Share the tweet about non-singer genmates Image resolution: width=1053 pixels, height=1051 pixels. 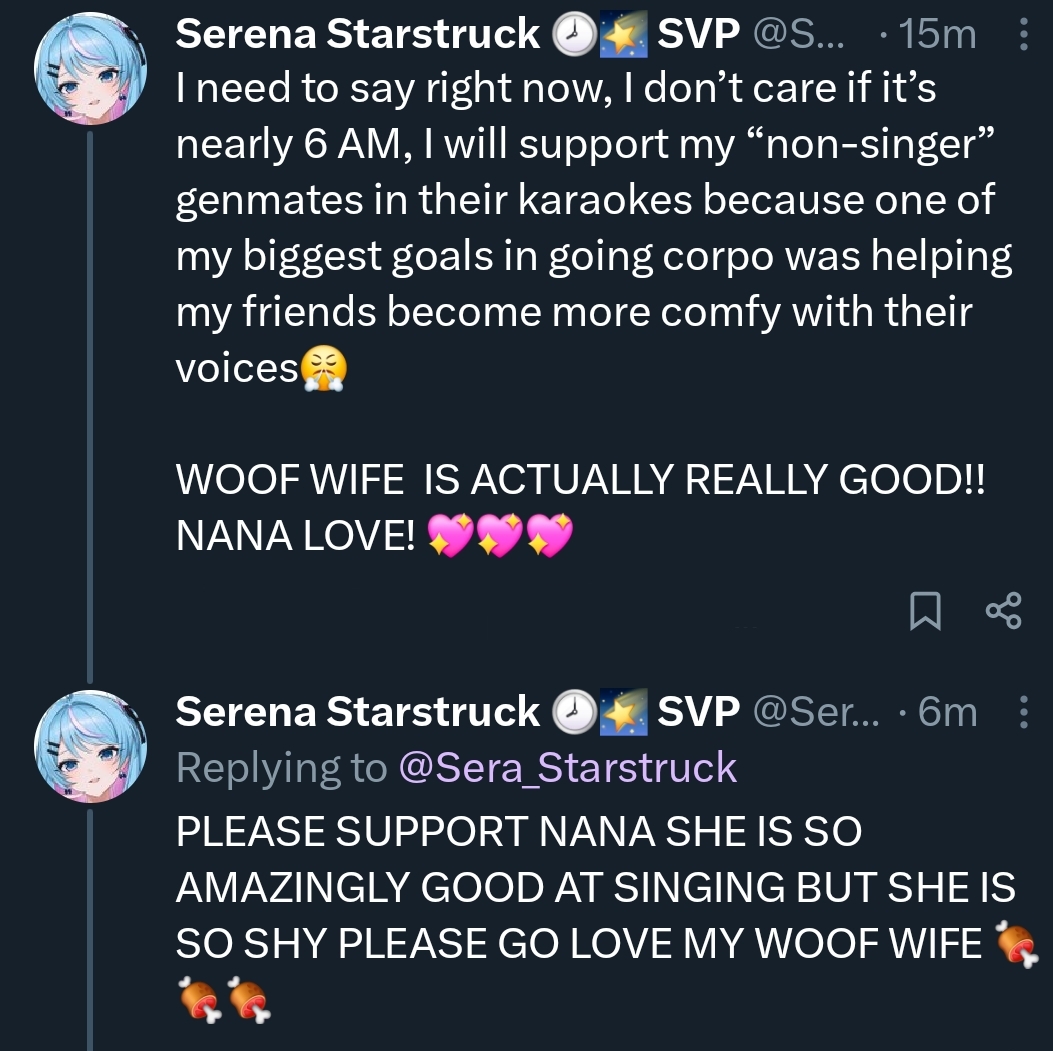[x=1003, y=611]
